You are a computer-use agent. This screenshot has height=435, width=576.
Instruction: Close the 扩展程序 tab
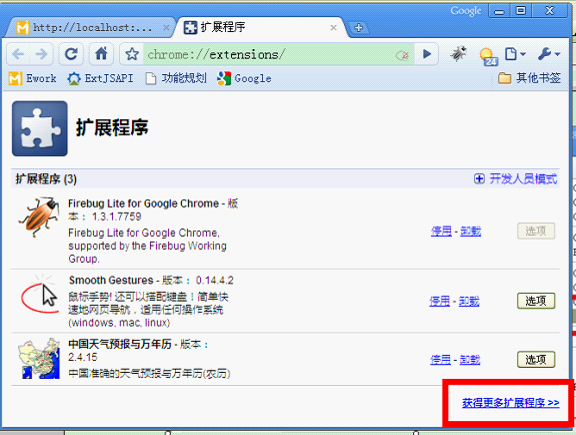[x=334, y=28]
